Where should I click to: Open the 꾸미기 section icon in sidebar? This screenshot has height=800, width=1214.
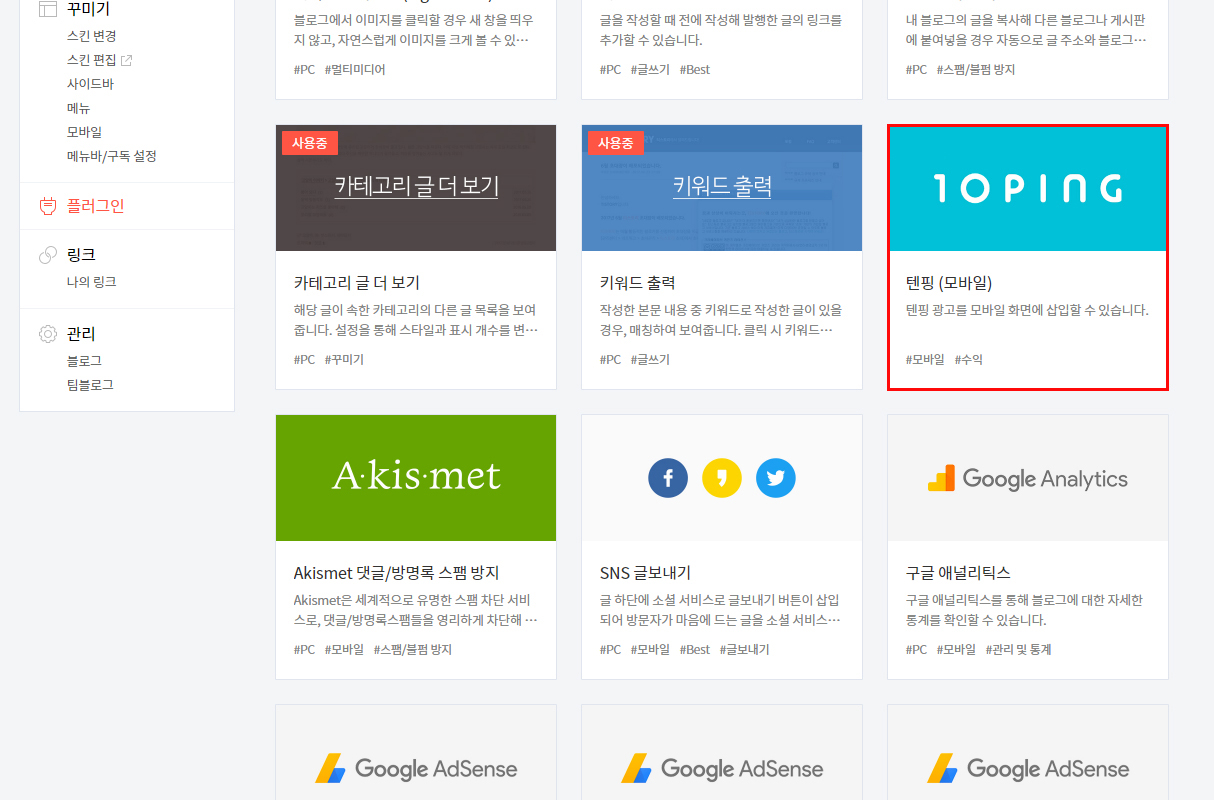coord(47,9)
